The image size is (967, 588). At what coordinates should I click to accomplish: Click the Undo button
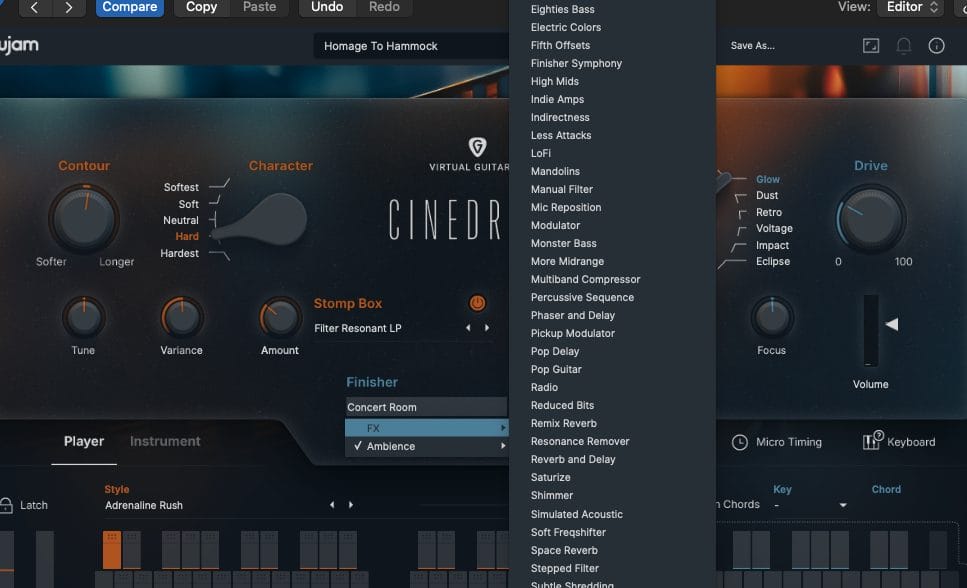click(x=326, y=7)
